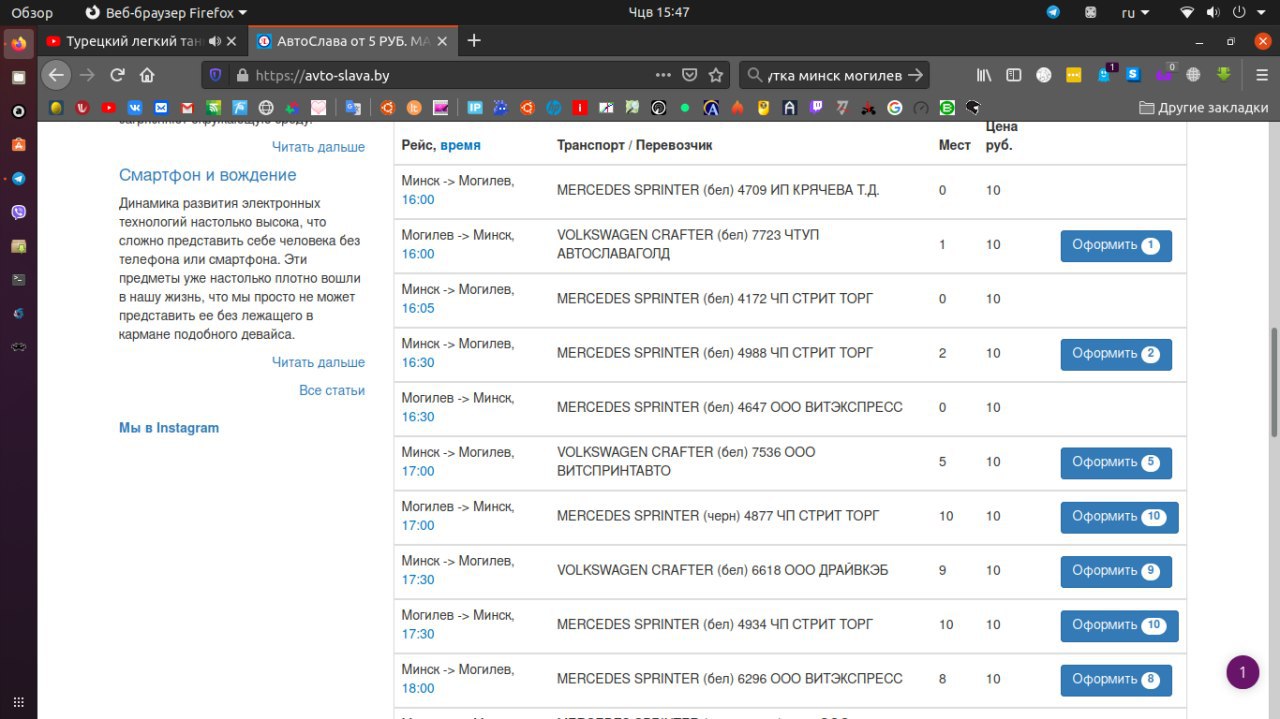Click 18:00 time link Минск-Могилев

418,688
